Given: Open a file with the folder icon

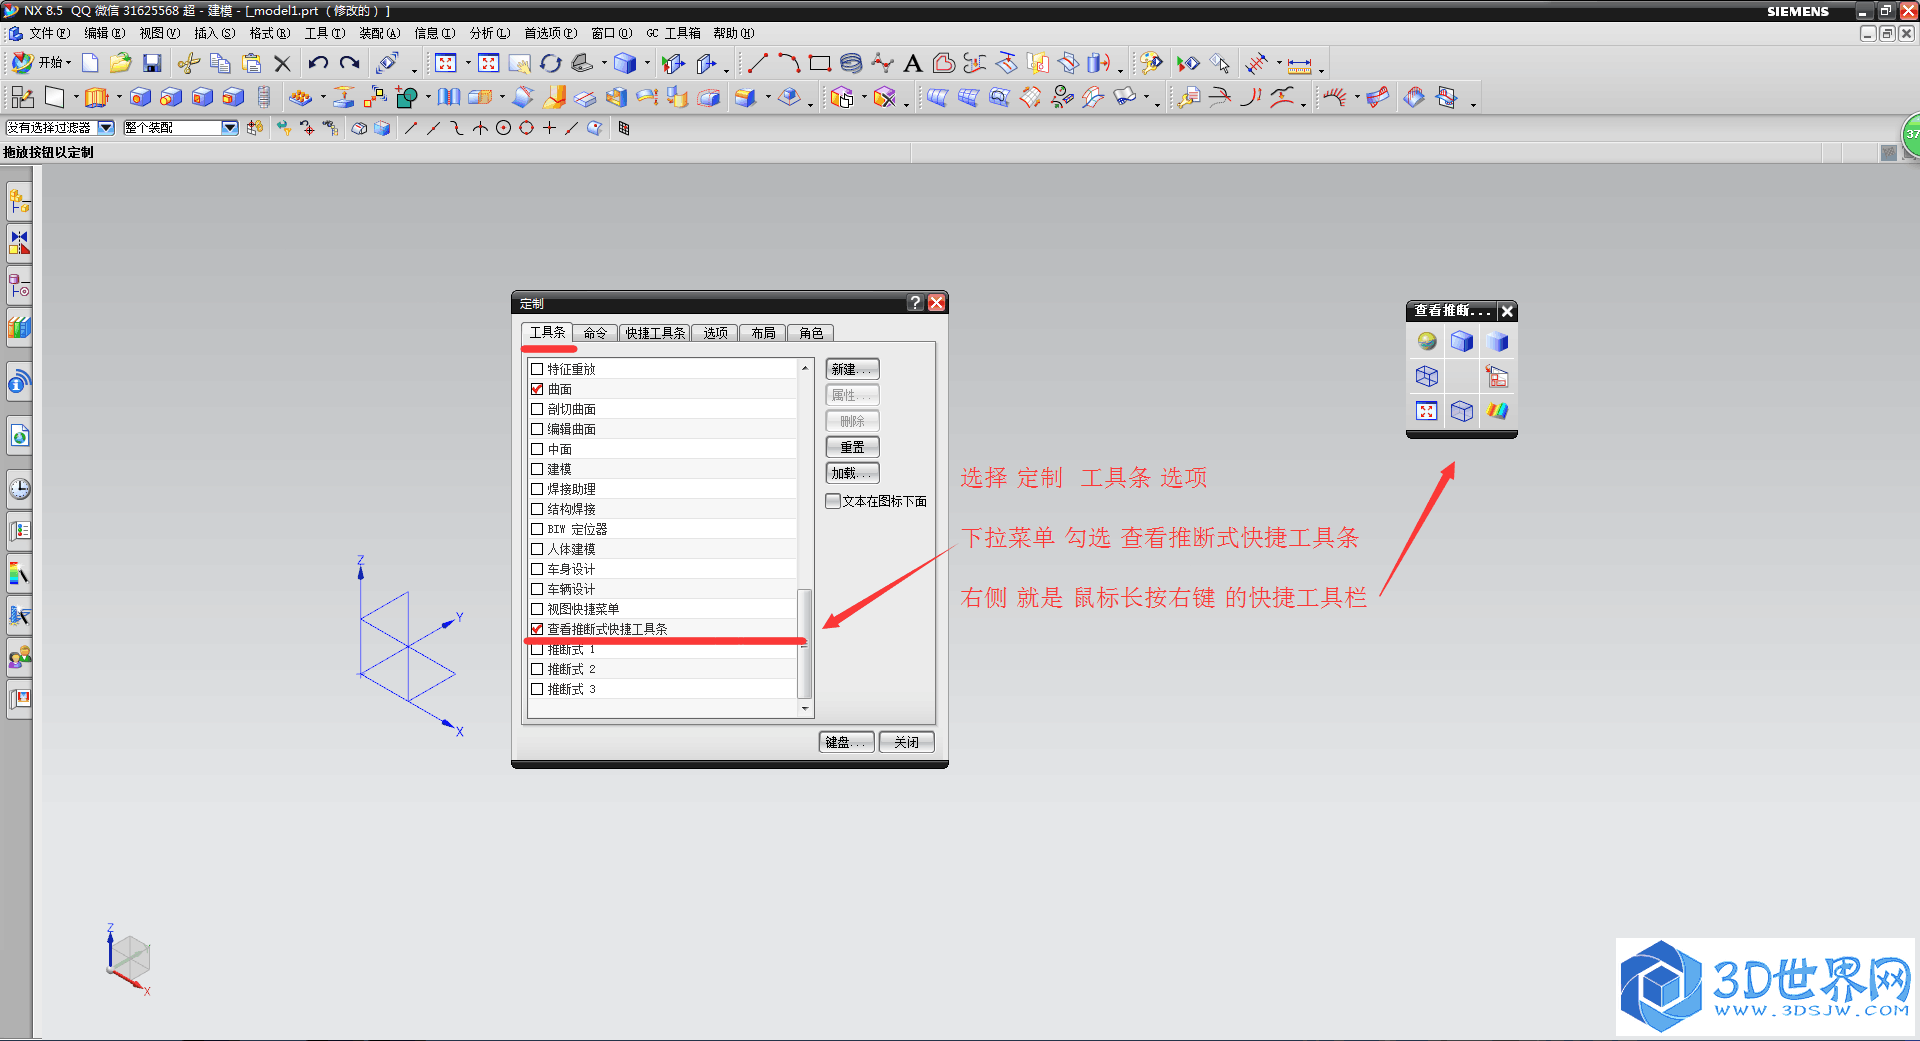Looking at the screenshot, I should [x=120, y=64].
